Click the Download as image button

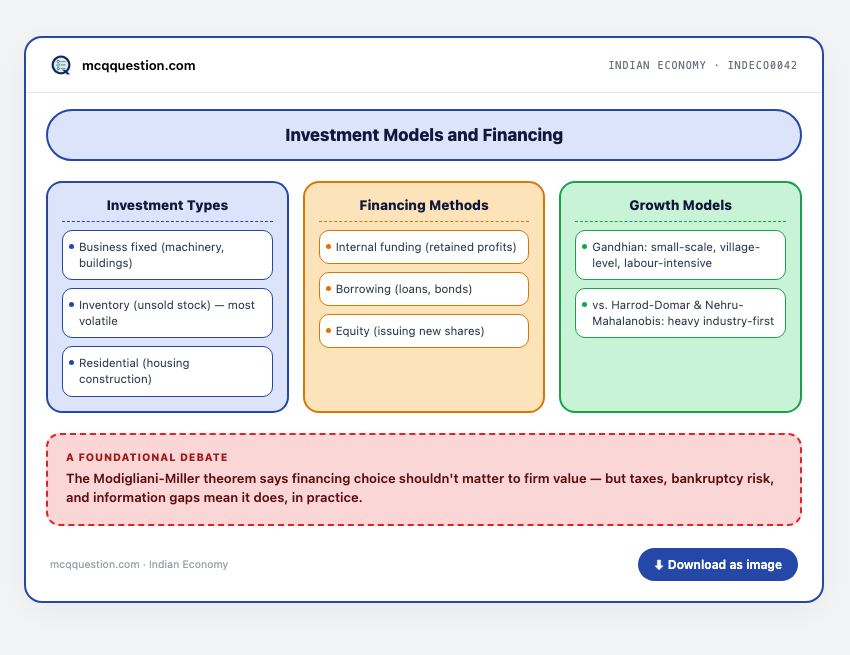click(717, 564)
